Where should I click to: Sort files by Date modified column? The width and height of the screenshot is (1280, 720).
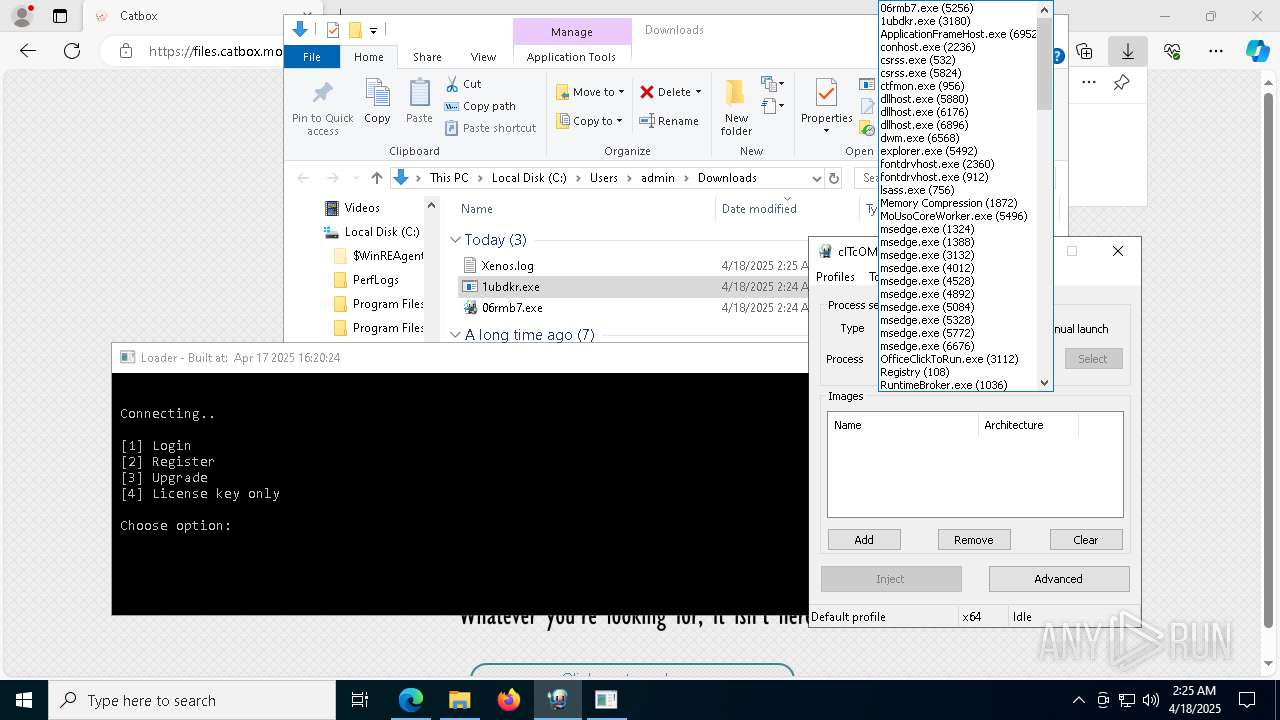[x=759, y=209]
